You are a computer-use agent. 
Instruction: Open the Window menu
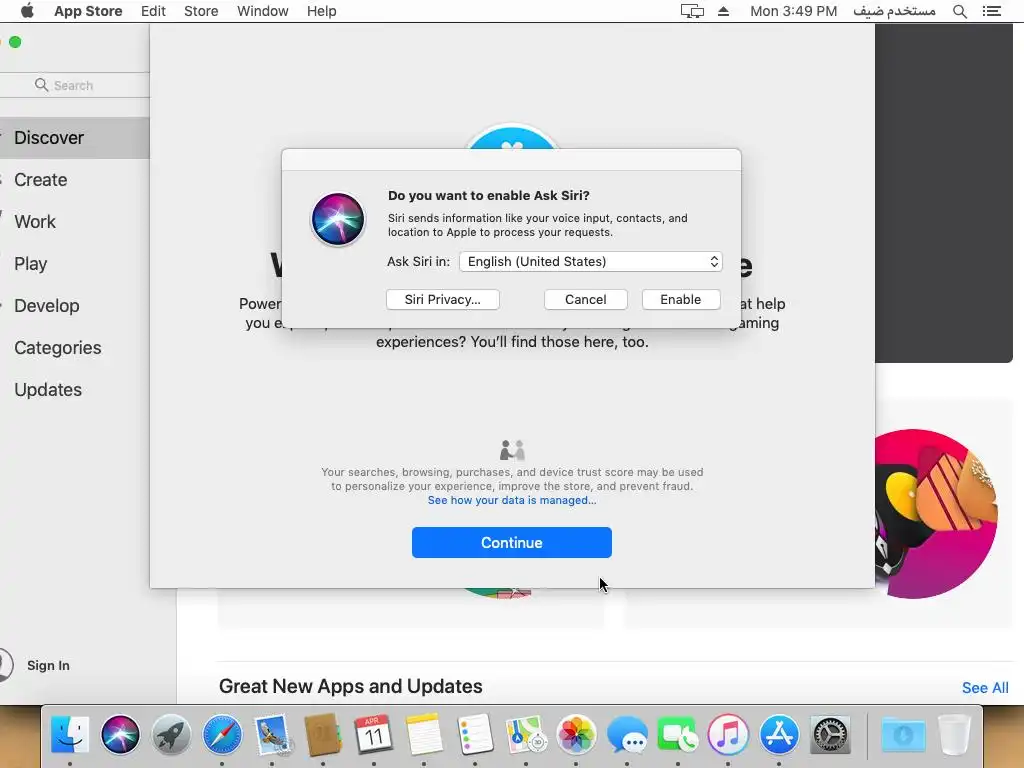(263, 11)
